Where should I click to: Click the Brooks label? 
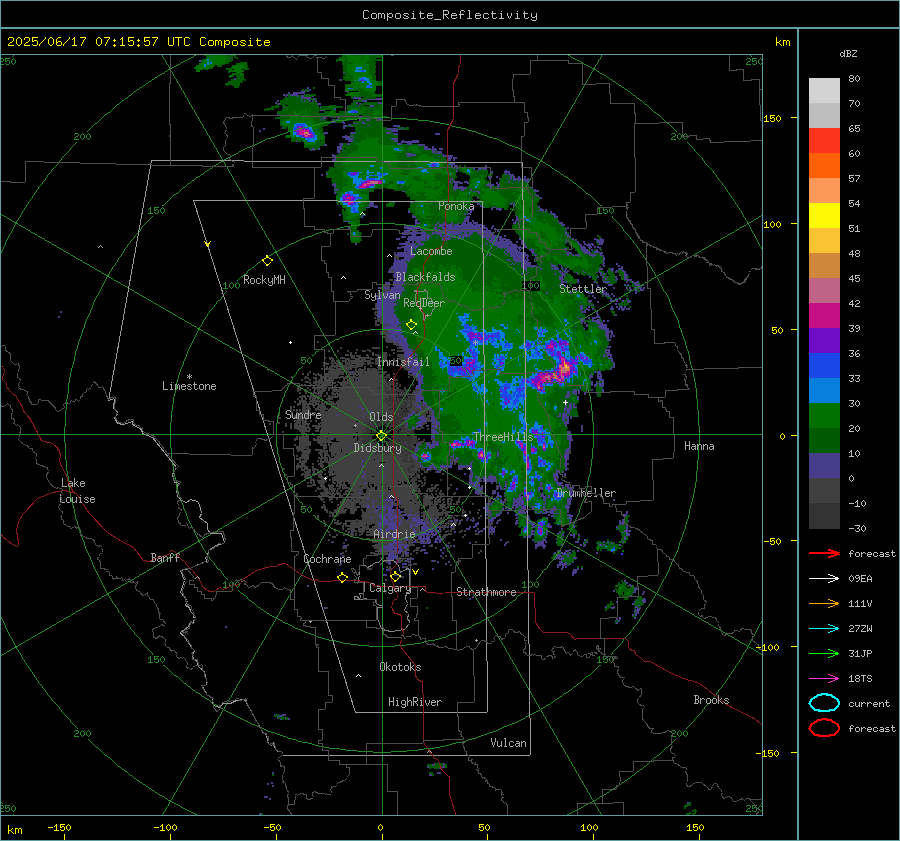click(711, 700)
